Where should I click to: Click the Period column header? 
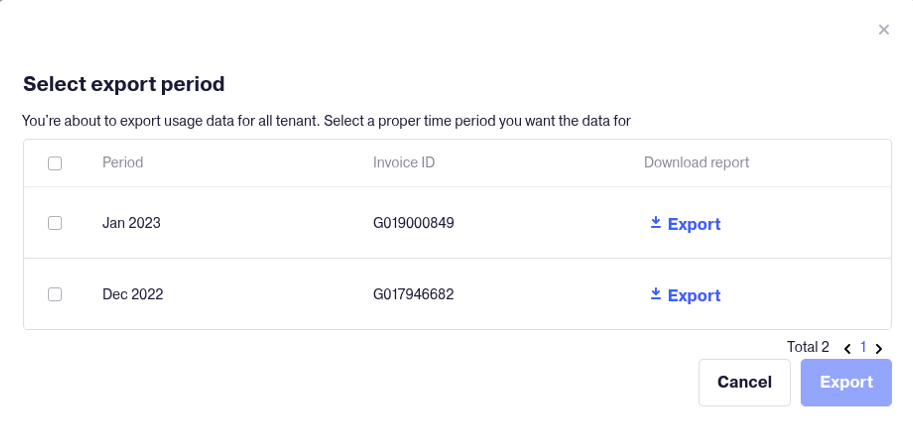[x=122, y=162]
